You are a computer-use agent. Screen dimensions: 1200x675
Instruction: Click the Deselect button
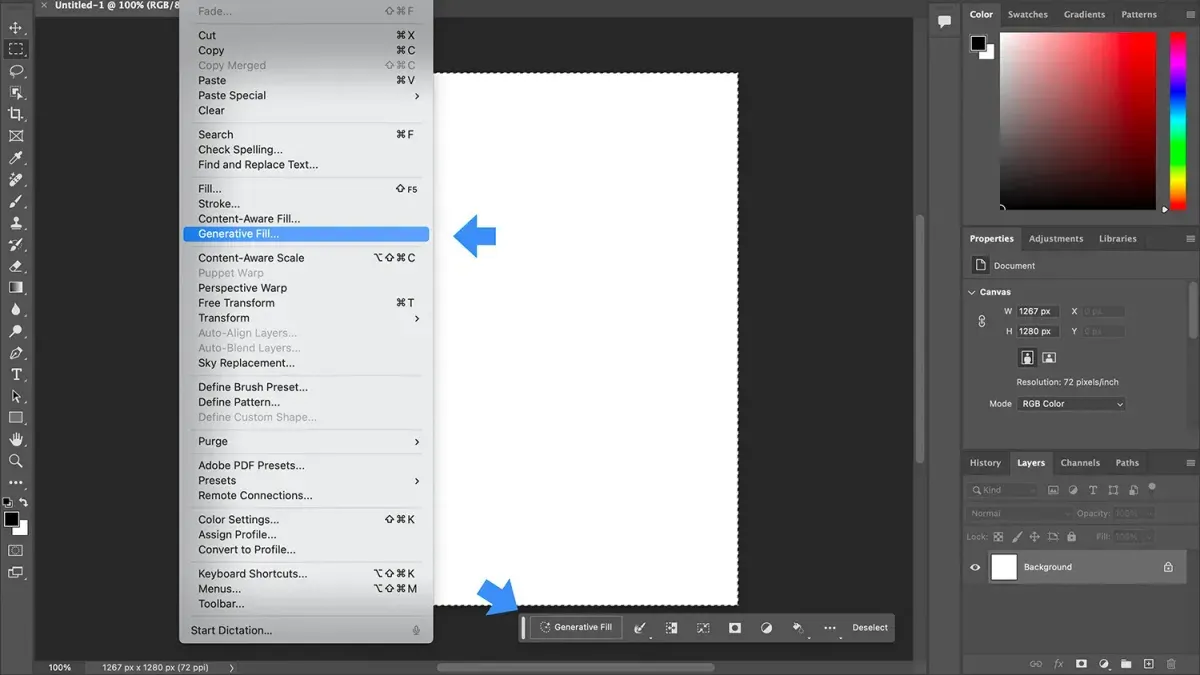870,628
